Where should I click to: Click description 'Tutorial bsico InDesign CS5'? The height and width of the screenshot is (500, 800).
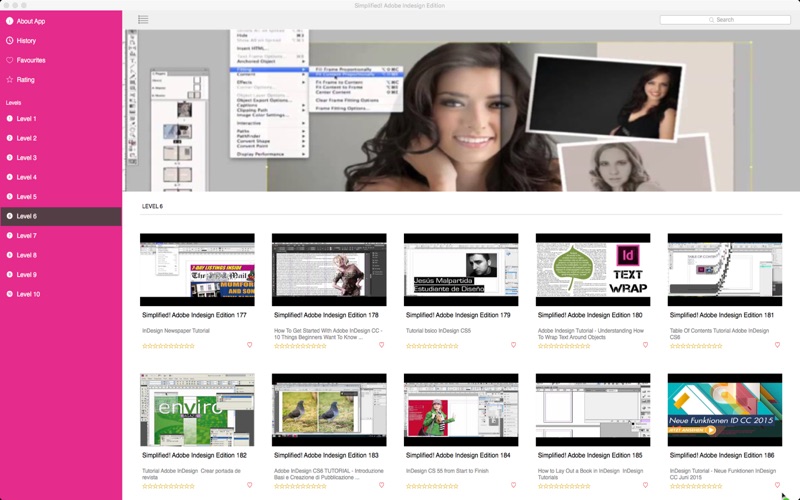(x=438, y=331)
